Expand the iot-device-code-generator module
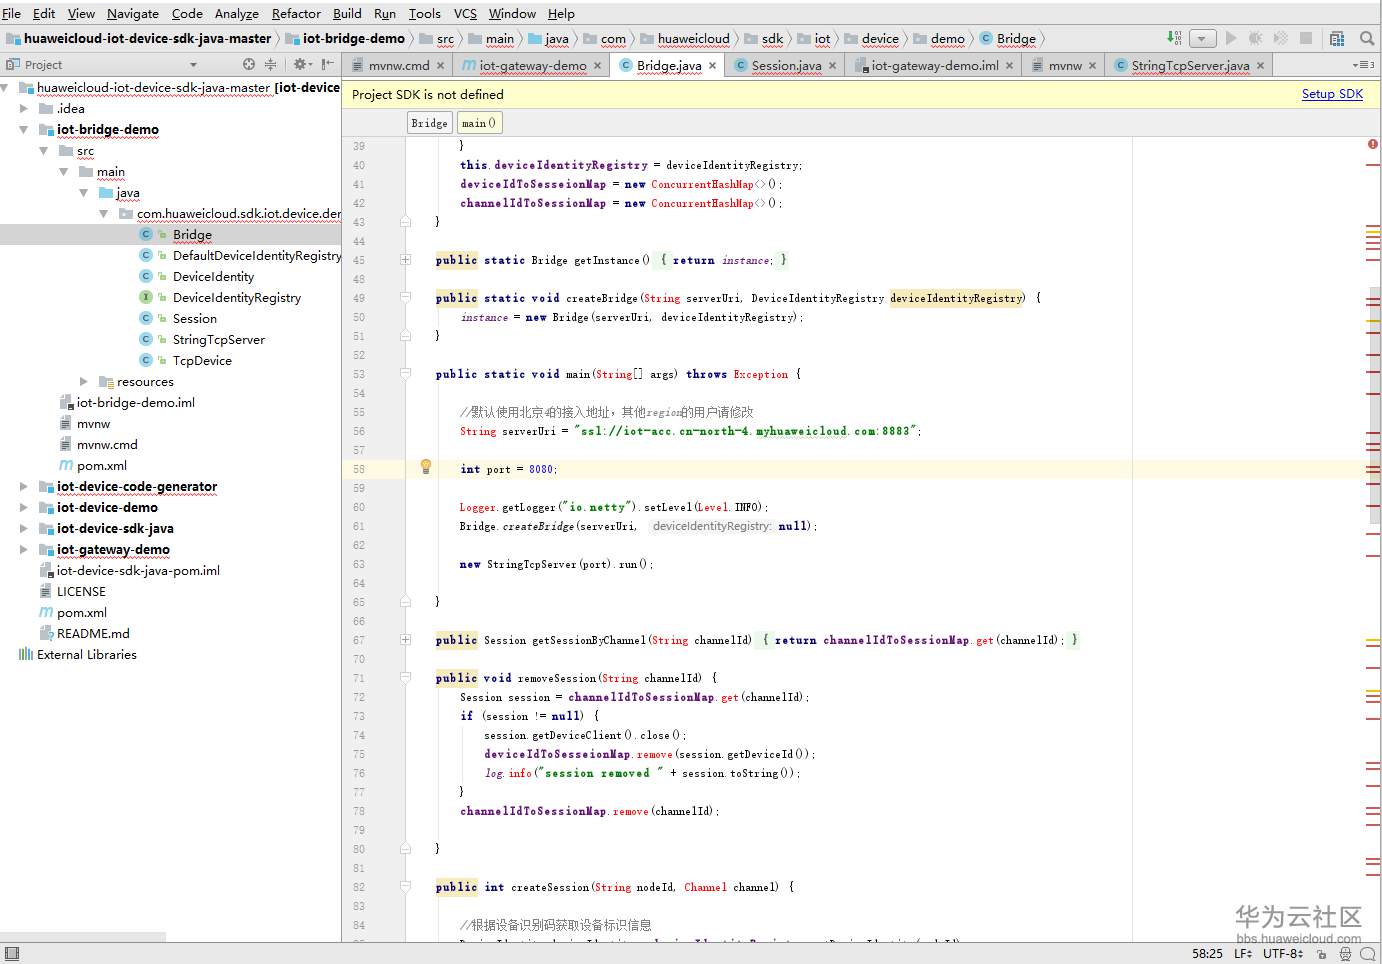Screen dimensions: 1382x964 (24, 487)
